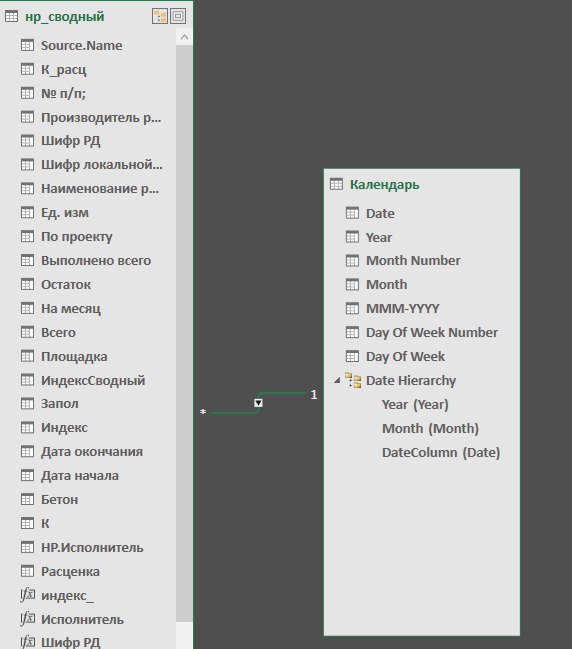Select the Выполнено всего column
This screenshot has height=649, width=572.
96,260
